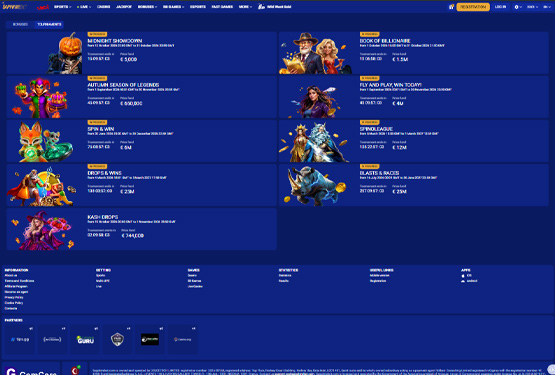Open Spin & Win fox thumbnail
This screenshot has width=555, height=375.
[45, 141]
